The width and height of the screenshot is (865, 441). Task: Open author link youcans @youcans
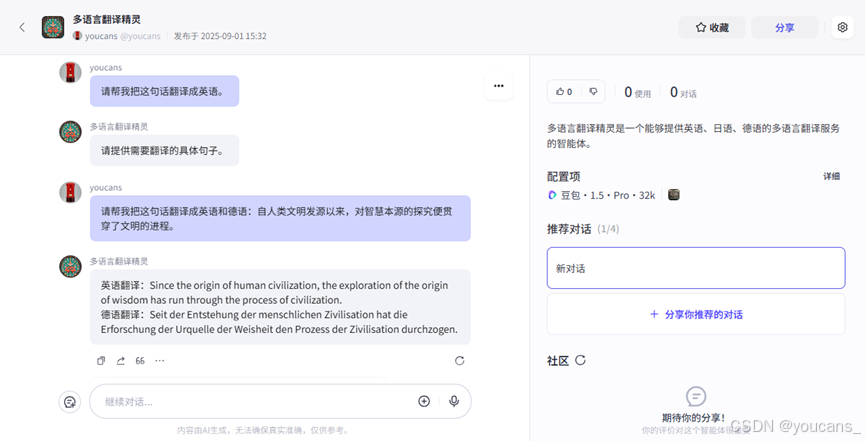pos(122,36)
